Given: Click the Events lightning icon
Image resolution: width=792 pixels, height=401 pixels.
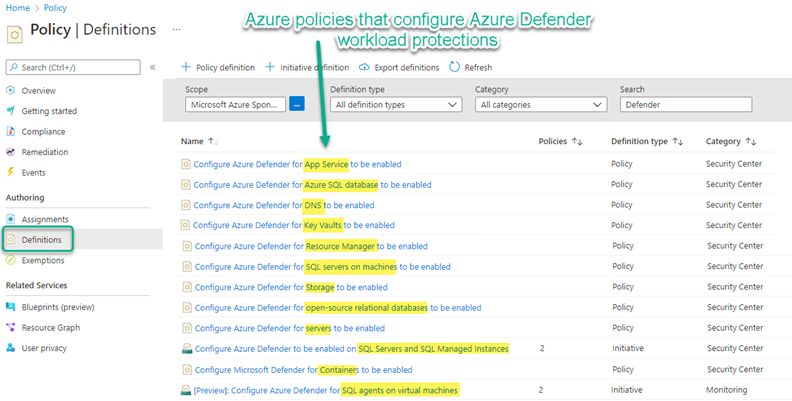Looking at the screenshot, I should tap(11, 172).
